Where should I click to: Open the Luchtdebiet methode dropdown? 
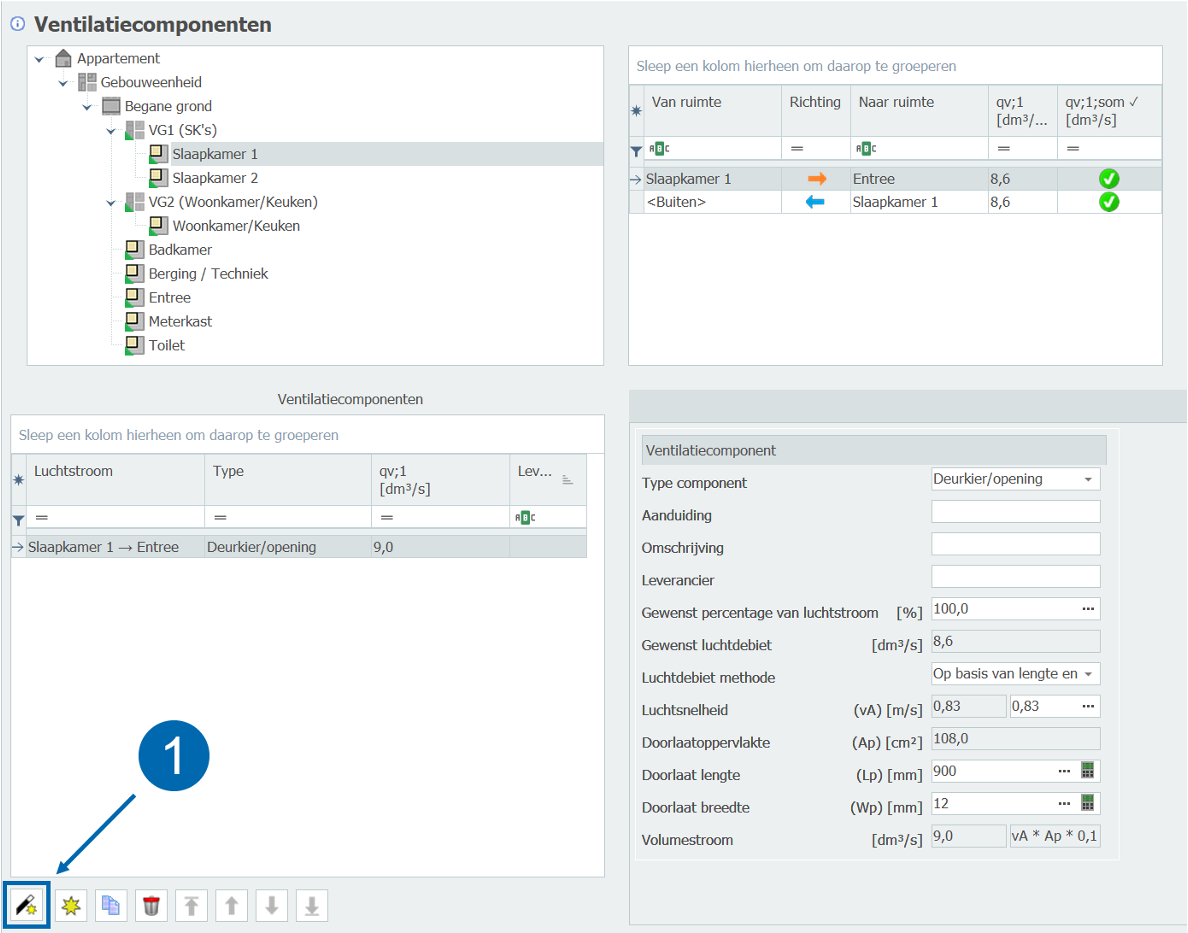tap(1087, 674)
